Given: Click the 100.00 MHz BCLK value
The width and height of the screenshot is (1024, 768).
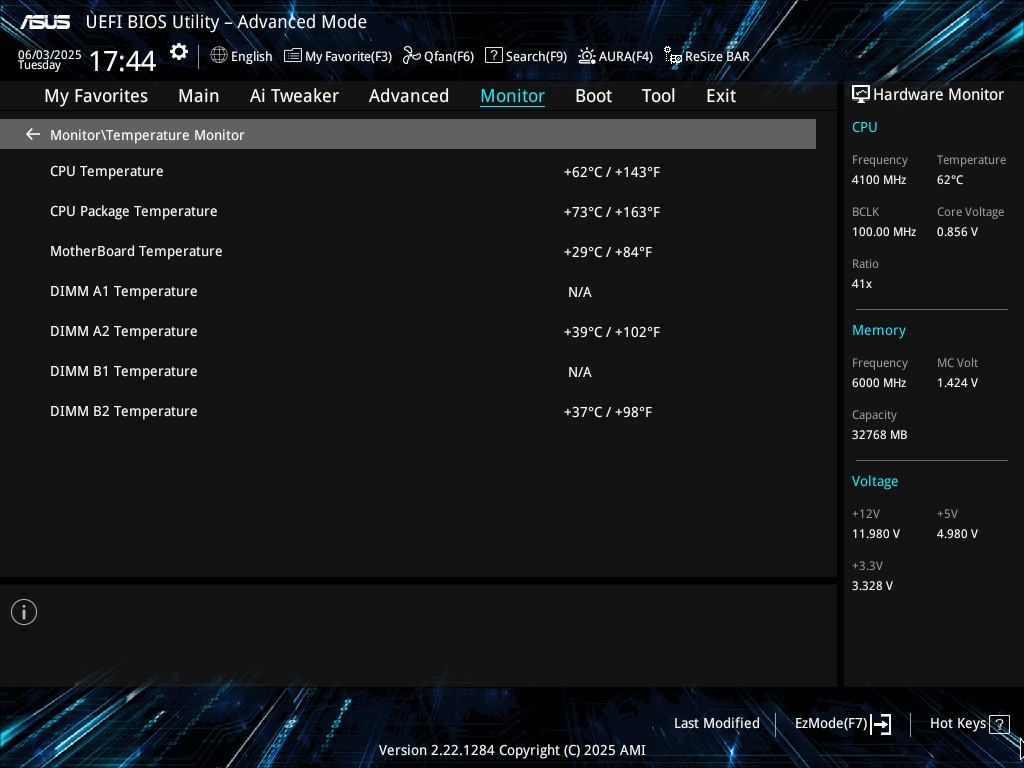Looking at the screenshot, I should (884, 232).
